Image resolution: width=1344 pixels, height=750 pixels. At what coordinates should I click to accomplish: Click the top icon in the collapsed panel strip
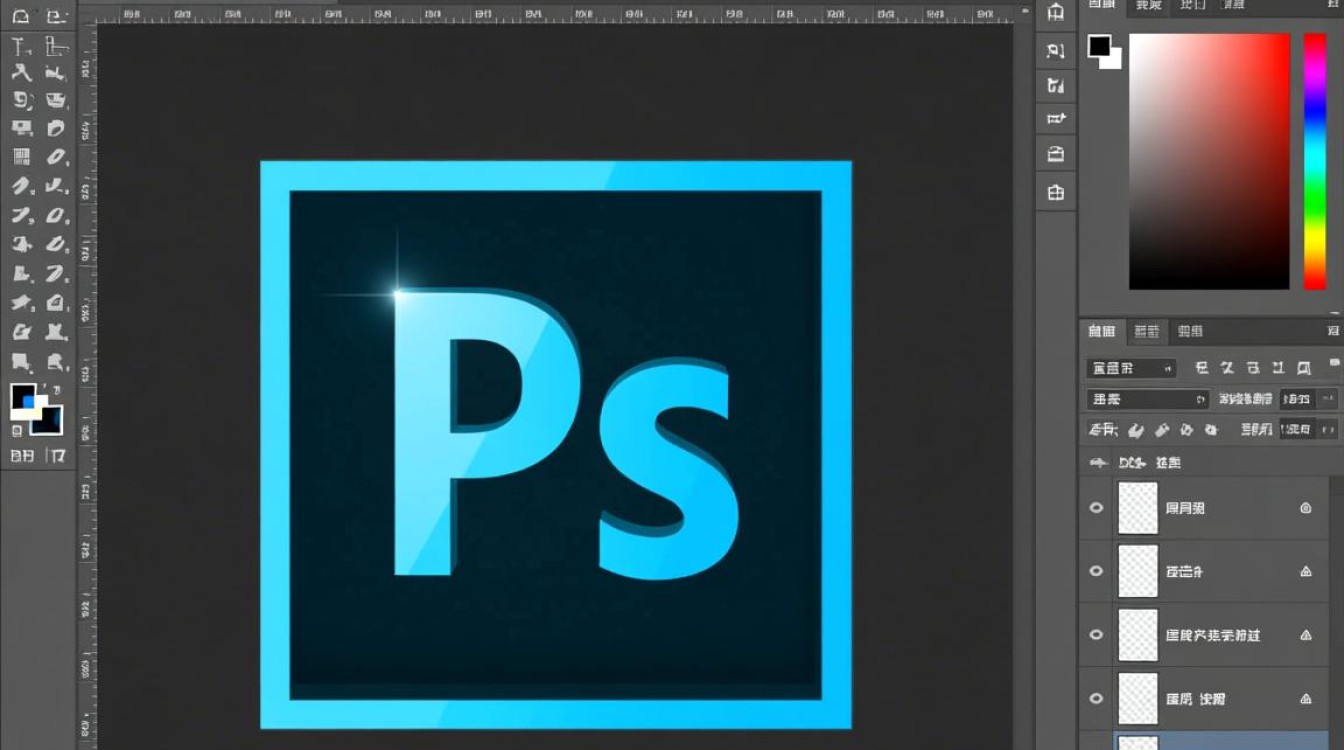(x=1056, y=13)
